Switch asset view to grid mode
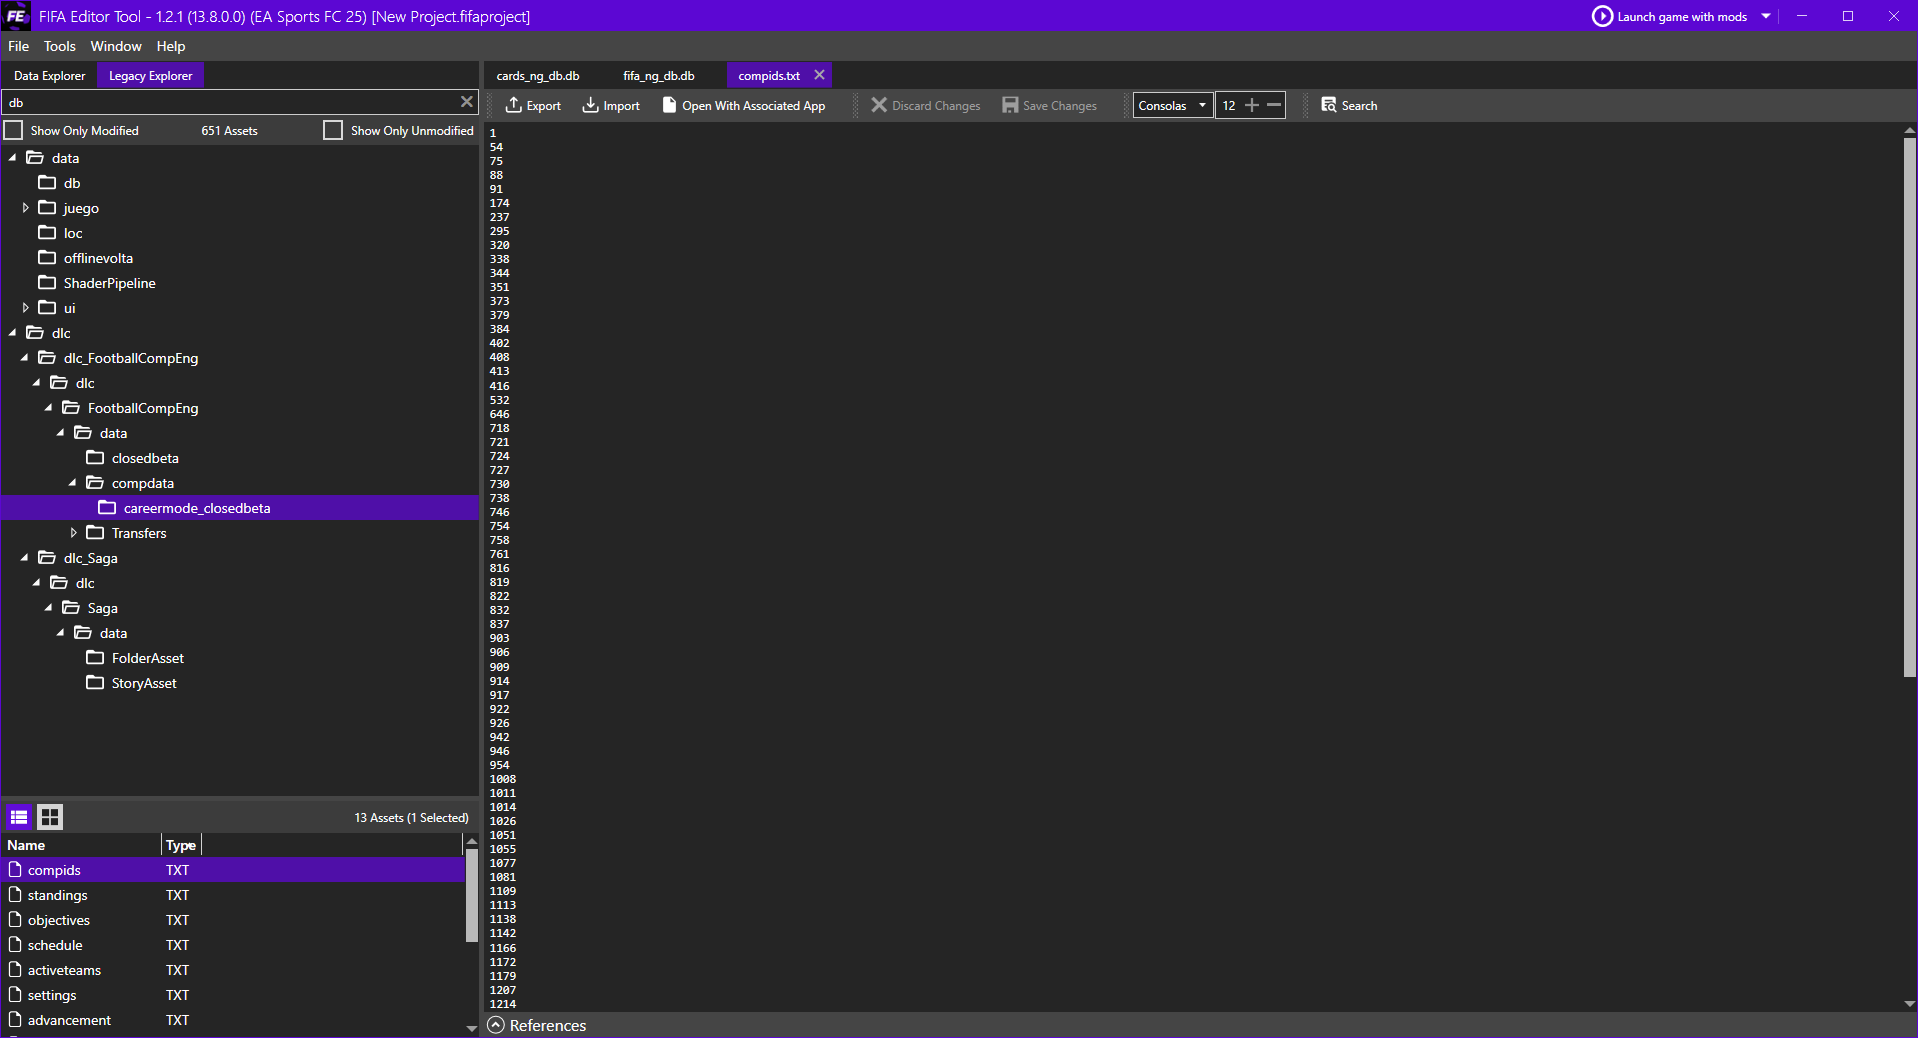Viewport: 1918px width, 1038px height. tap(50, 817)
